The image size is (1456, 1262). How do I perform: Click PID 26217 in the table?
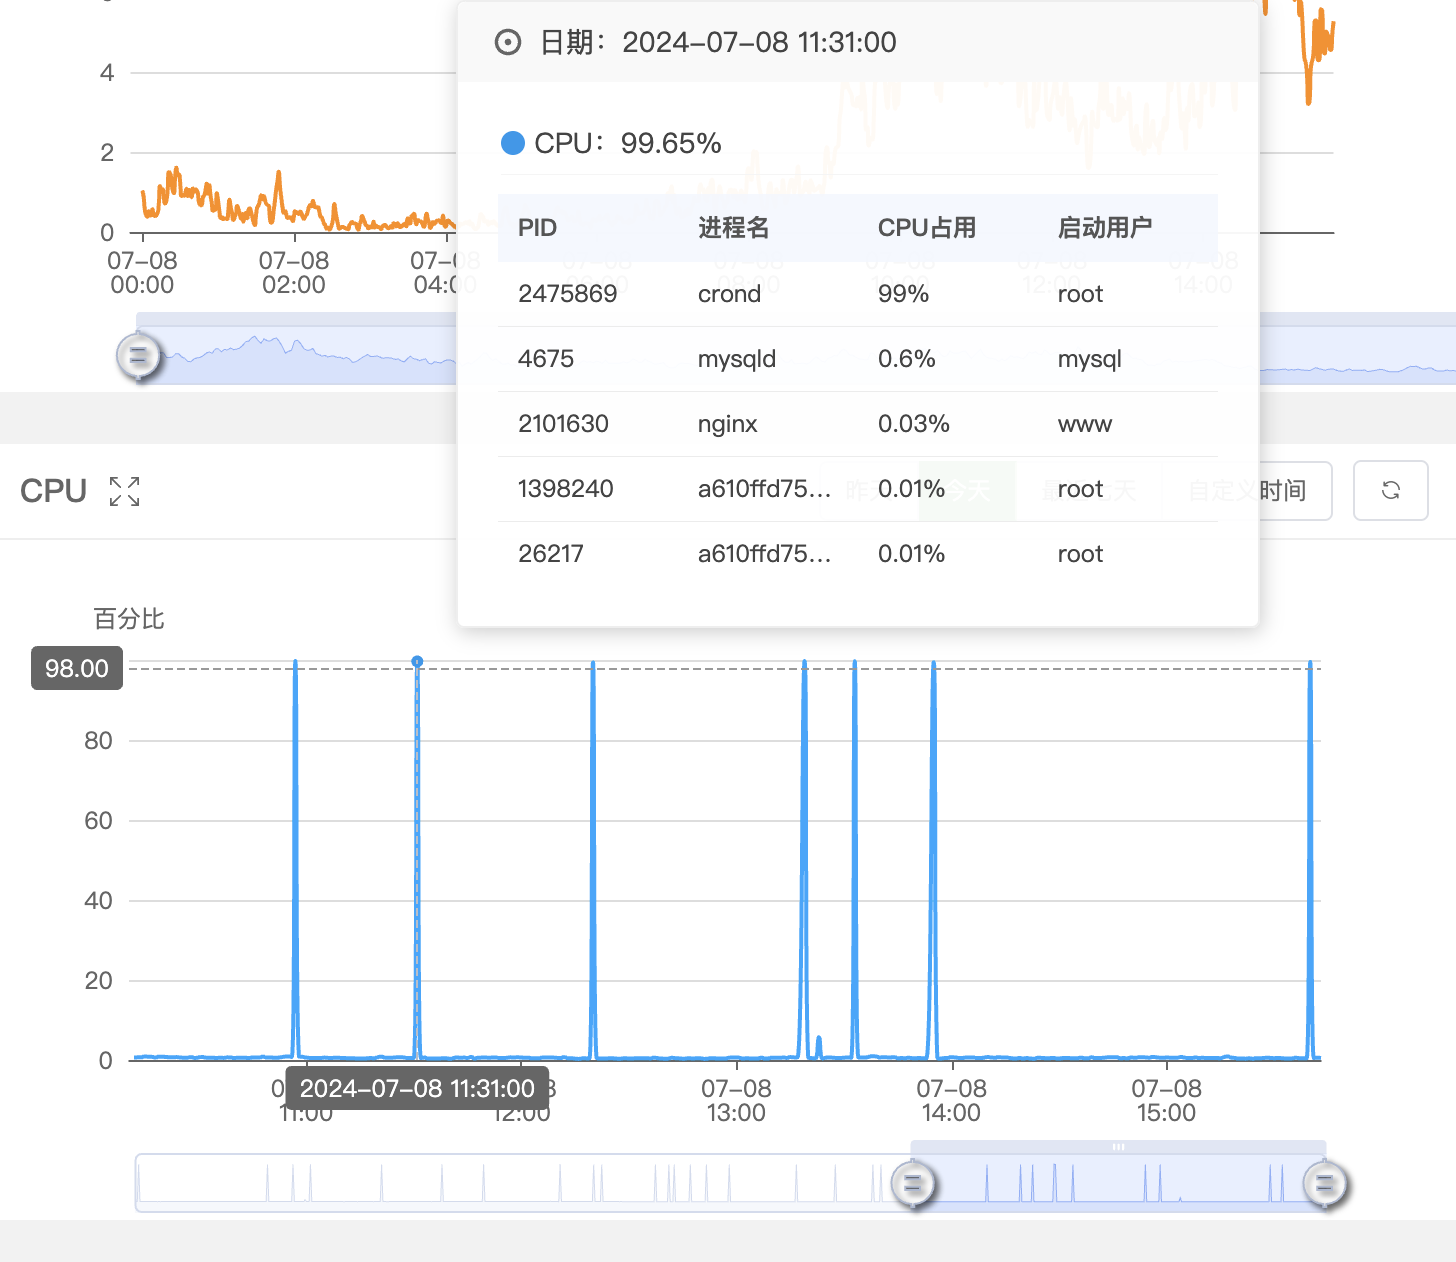[551, 554]
